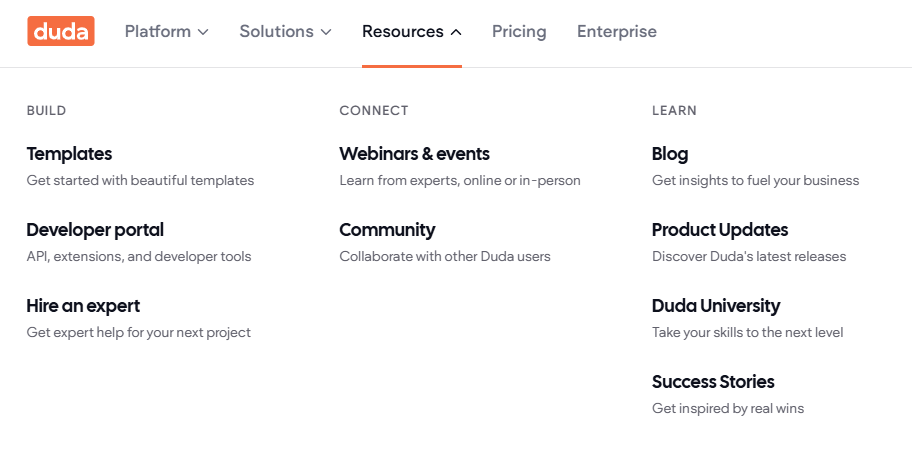
Task: Click 'Get expert help for your next project'
Action: point(139,333)
